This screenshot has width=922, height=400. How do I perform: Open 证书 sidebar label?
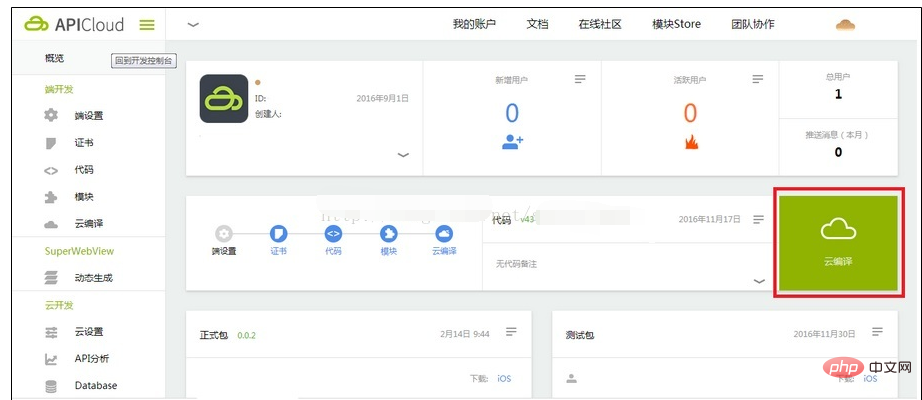coord(84,143)
